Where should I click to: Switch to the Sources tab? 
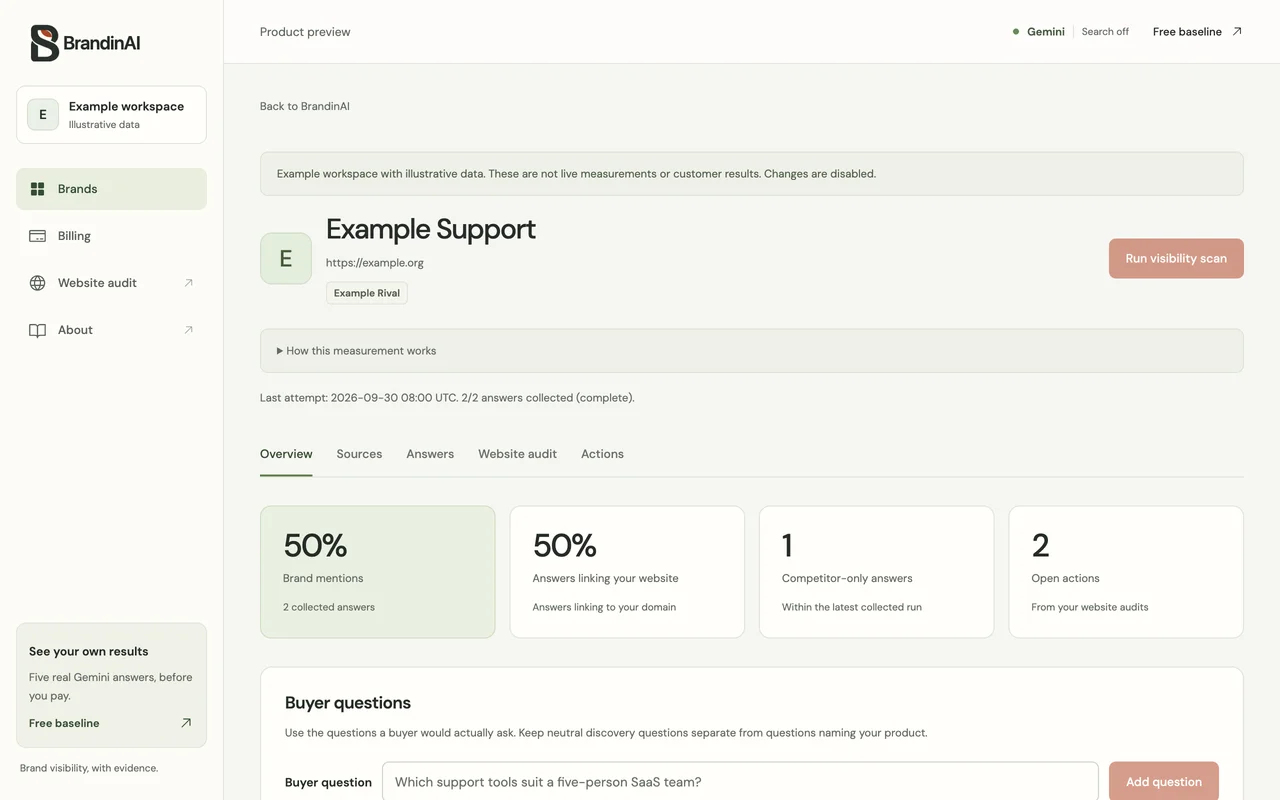[x=359, y=454]
